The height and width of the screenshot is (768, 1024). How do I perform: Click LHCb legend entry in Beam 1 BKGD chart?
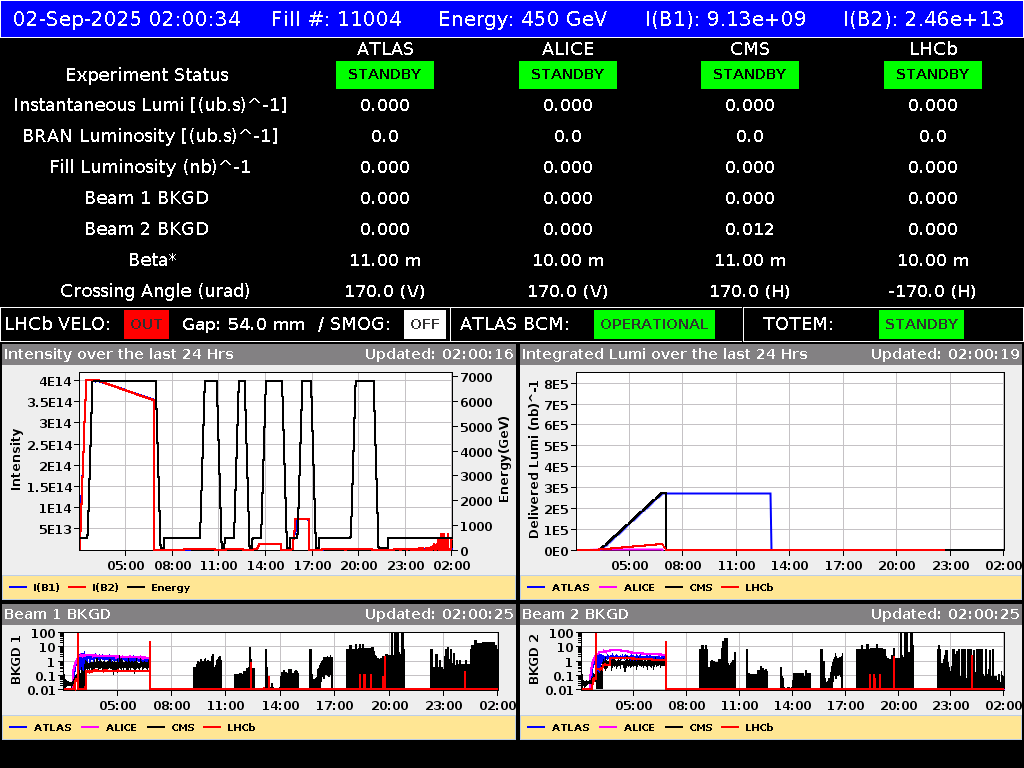coord(229,728)
